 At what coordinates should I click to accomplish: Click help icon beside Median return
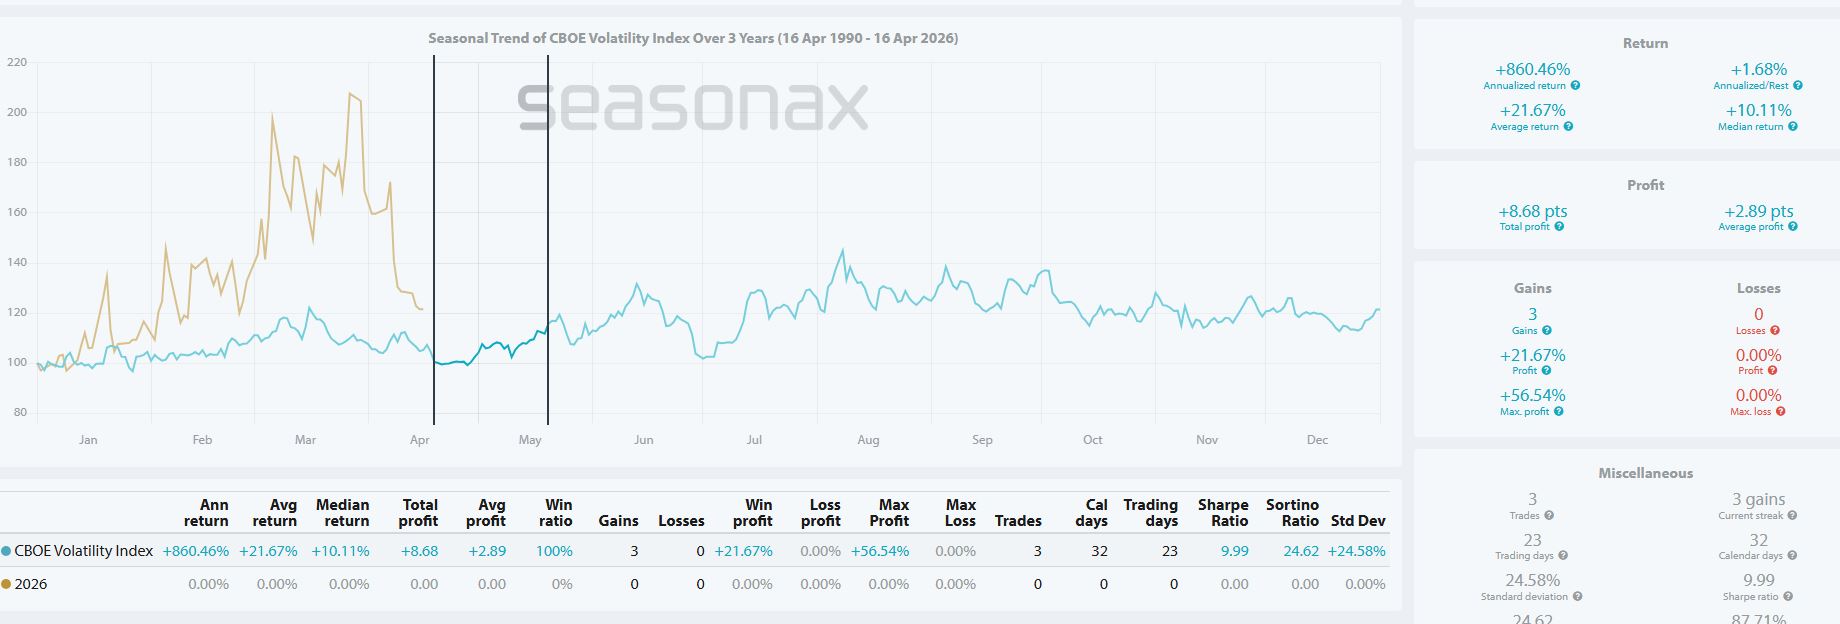pos(1793,127)
